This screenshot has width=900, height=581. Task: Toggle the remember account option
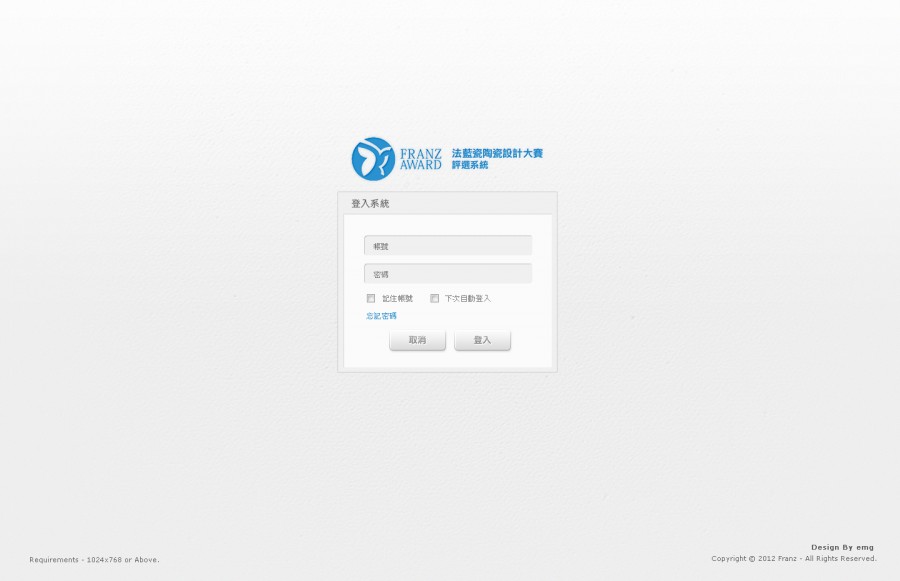click(371, 298)
